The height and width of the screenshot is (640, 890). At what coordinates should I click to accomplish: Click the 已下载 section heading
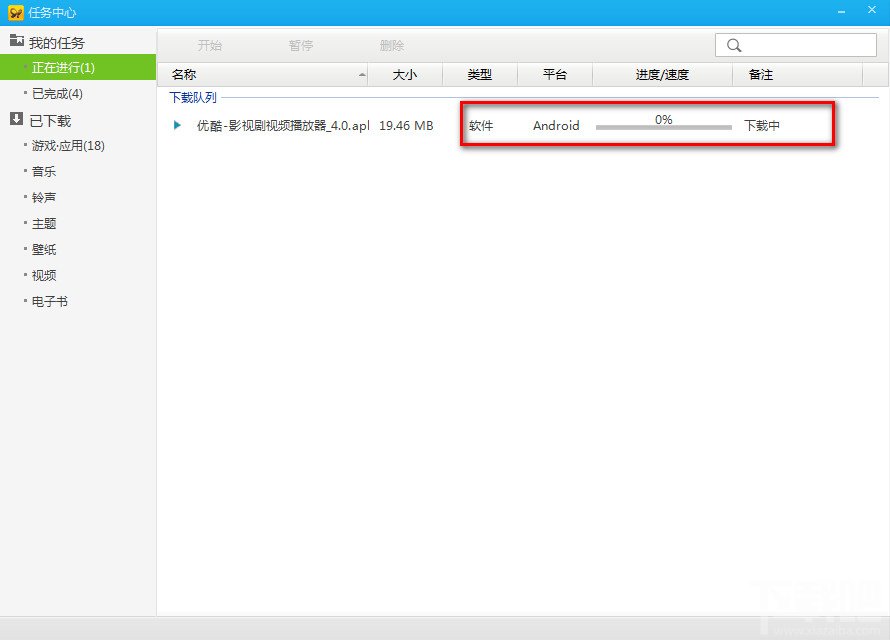[51, 121]
